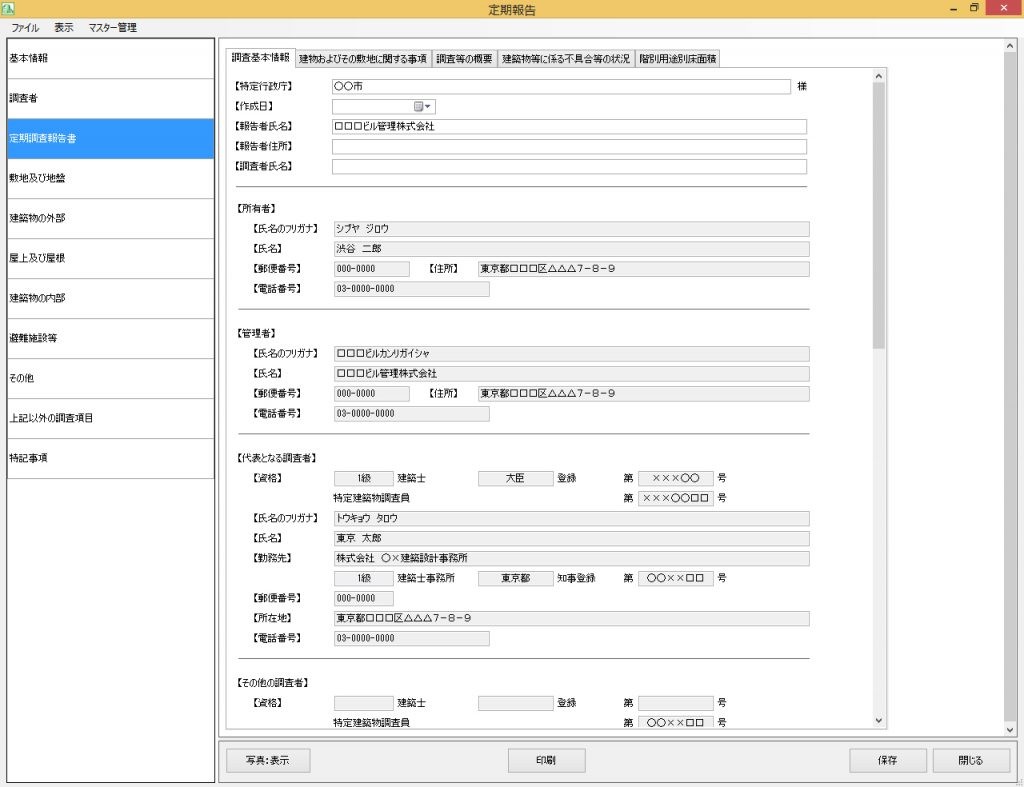The height and width of the screenshot is (787, 1024).
Task: Open 上記以外の調査項目 in the sidebar
Action: coord(110,419)
